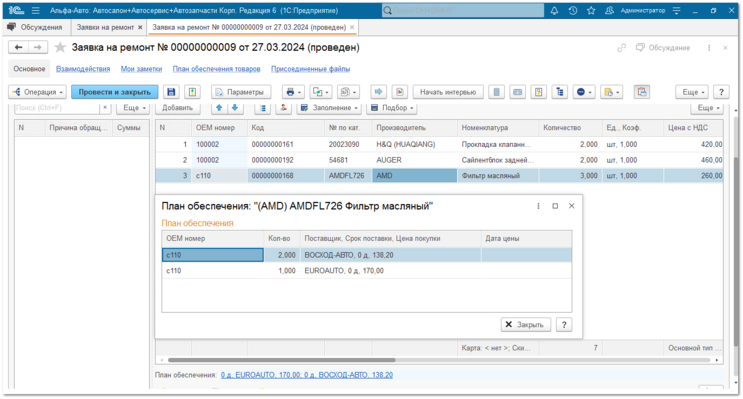Open the create-based-on dropdown
This screenshot has width=743, height=399.
(321, 92)
